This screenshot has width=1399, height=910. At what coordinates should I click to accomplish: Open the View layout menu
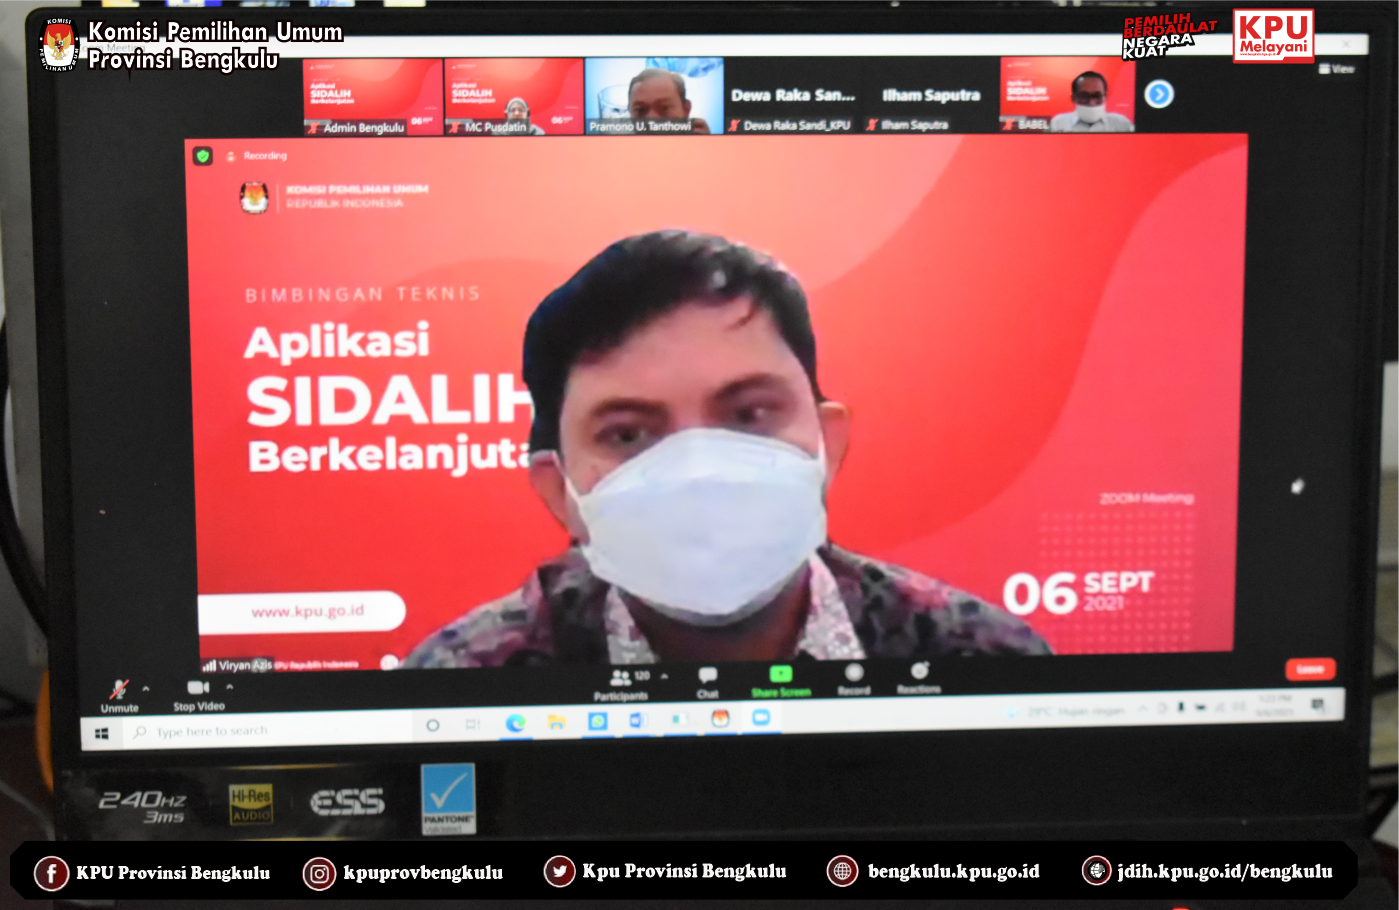pyautogui.click(x=1336, y=69)
